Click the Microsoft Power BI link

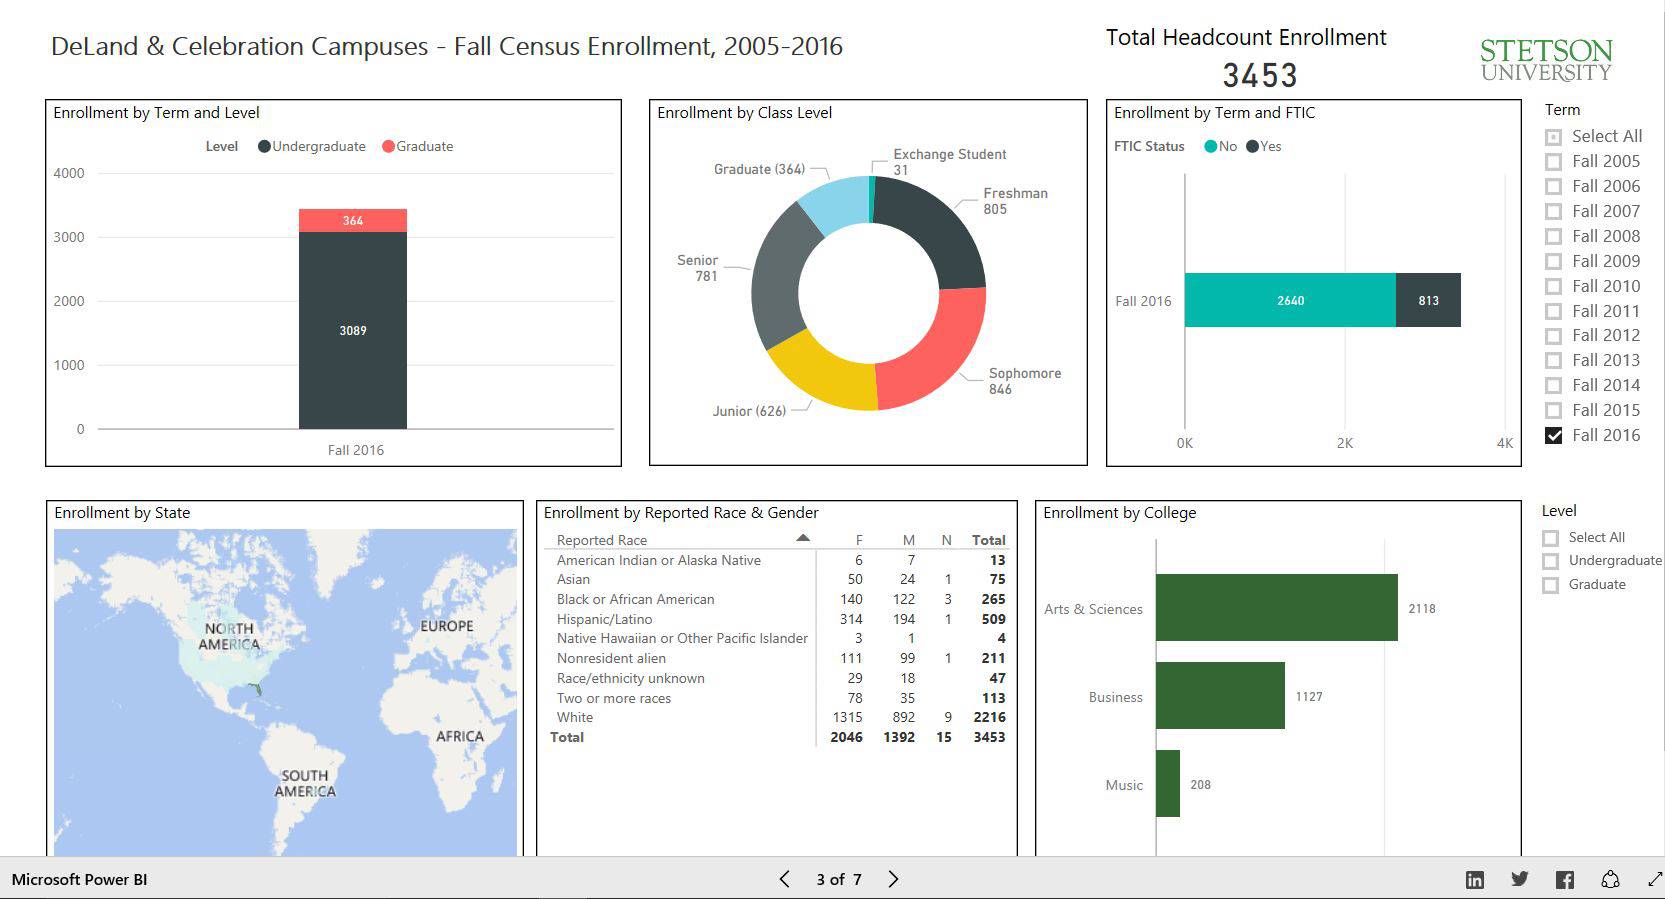pyautogui.click(x=79, y=880)
